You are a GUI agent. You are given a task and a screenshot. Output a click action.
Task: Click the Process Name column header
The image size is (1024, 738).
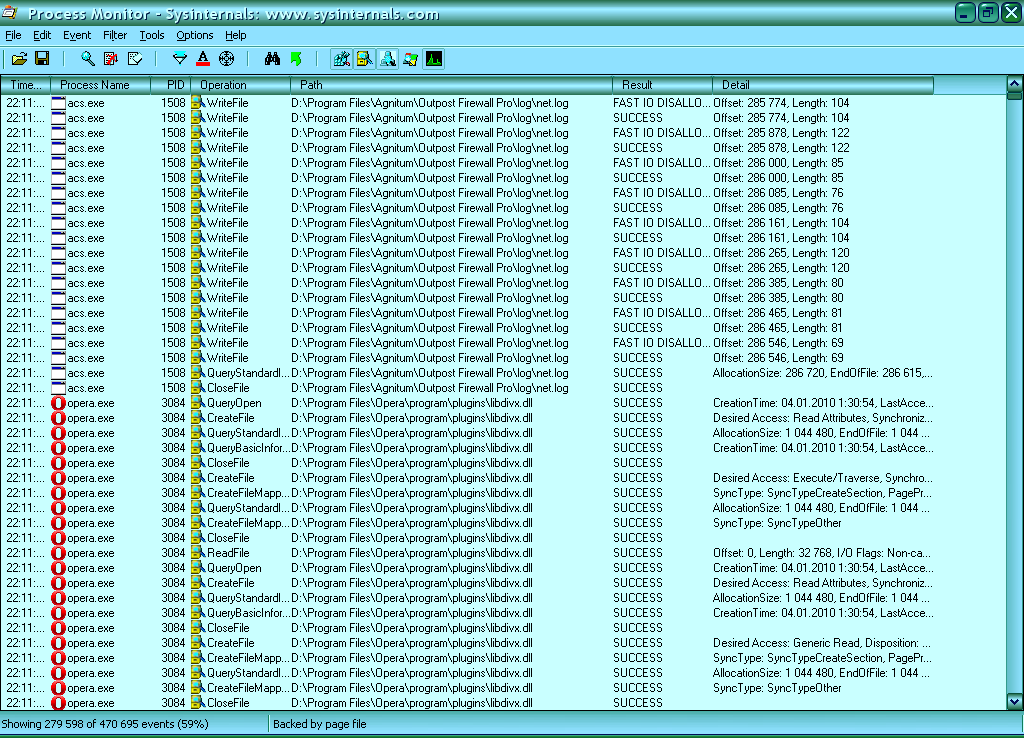[95, 85]
